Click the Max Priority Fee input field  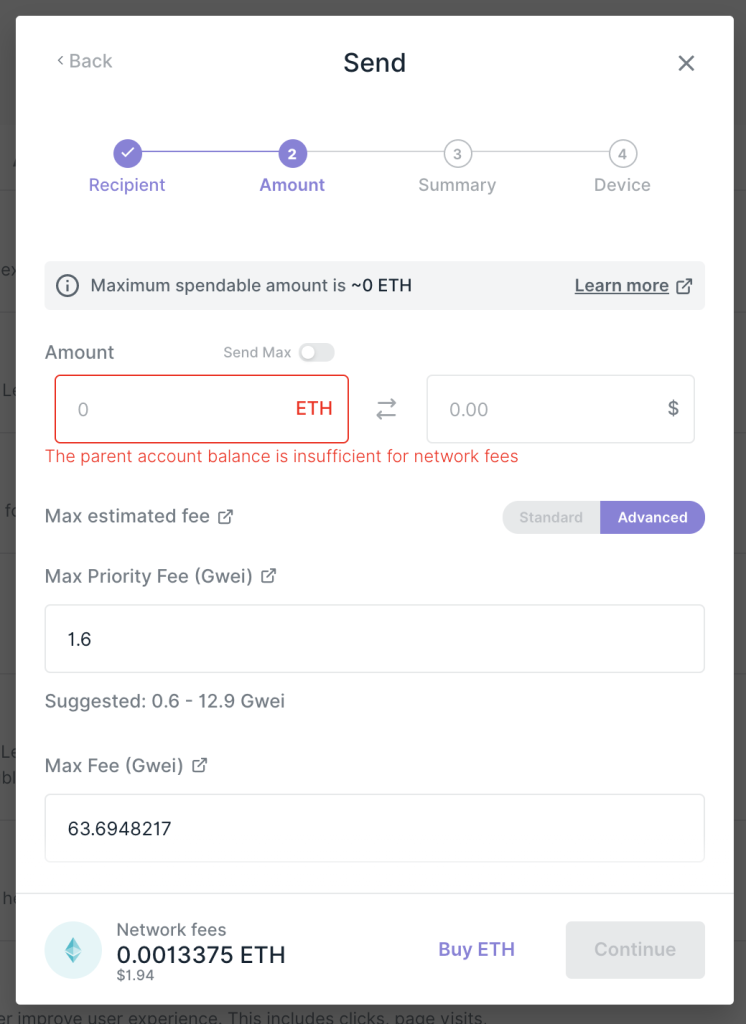[x=374, y=639]
